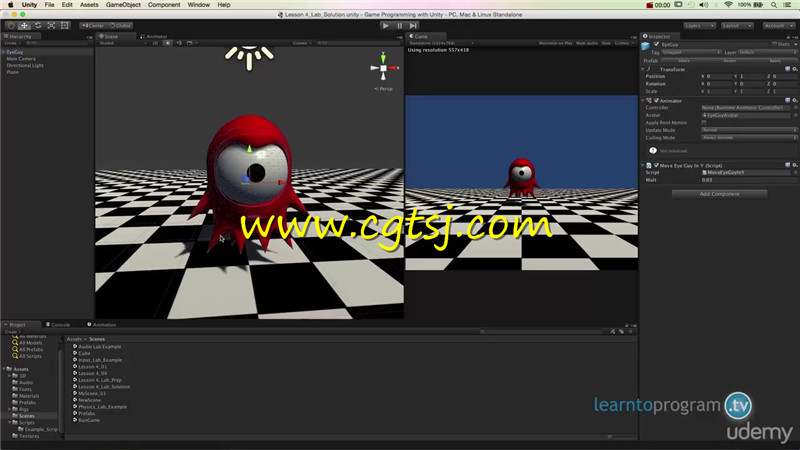Open Hierarchy Create dropdown
800x450 pixels.
click(x=11, y=43)
